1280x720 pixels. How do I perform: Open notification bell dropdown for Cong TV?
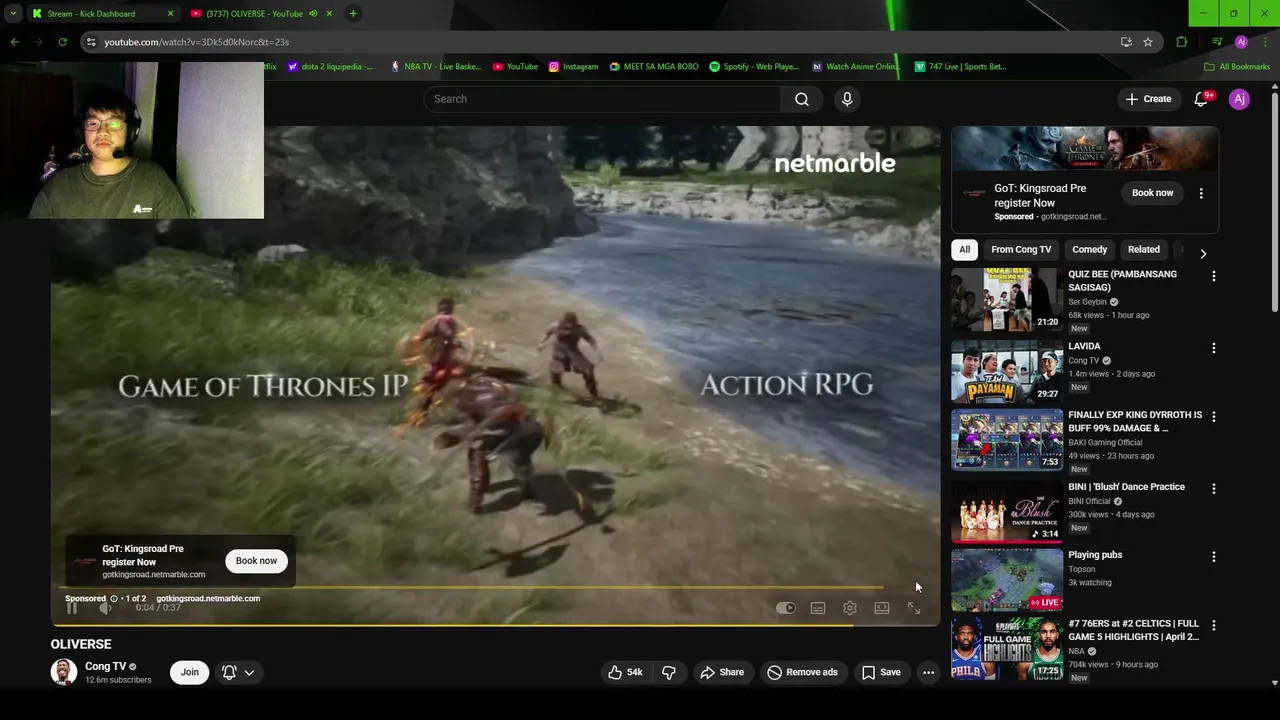pyautogui.click(x=238, y=672)
